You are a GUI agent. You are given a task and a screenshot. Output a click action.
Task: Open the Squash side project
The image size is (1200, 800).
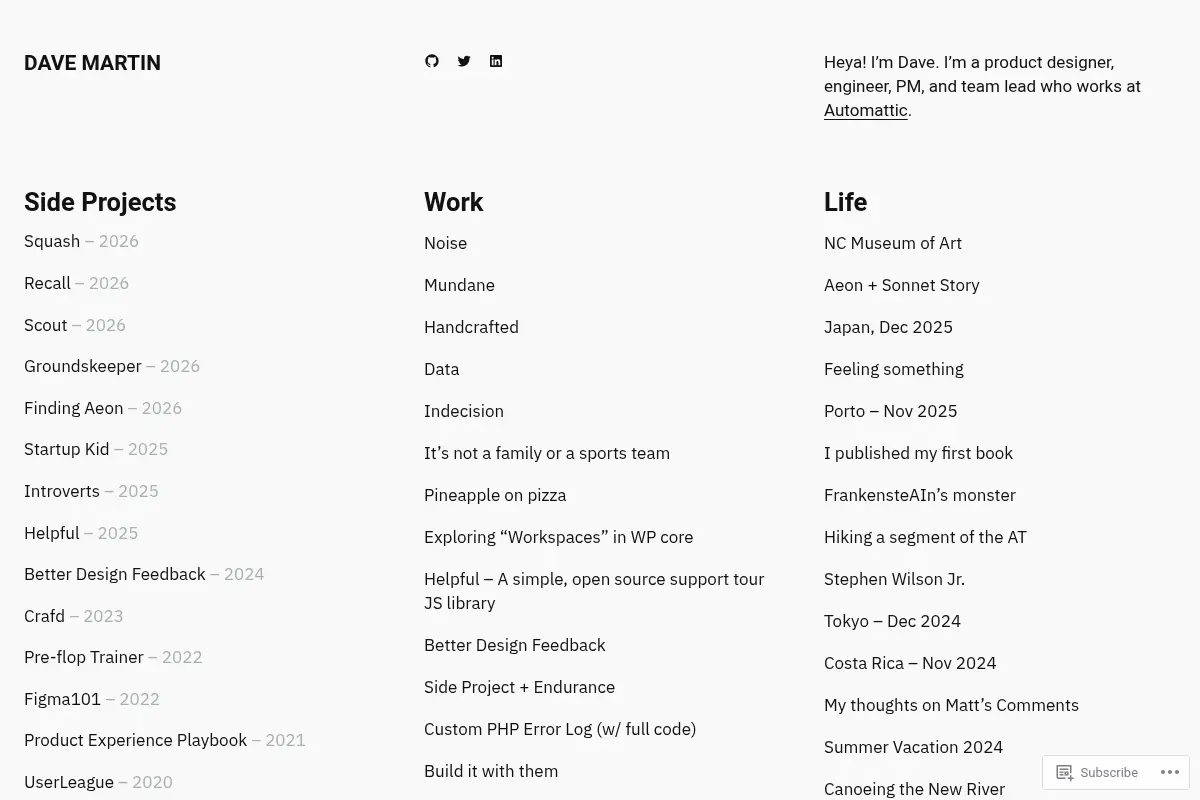(x=52, y=241)
